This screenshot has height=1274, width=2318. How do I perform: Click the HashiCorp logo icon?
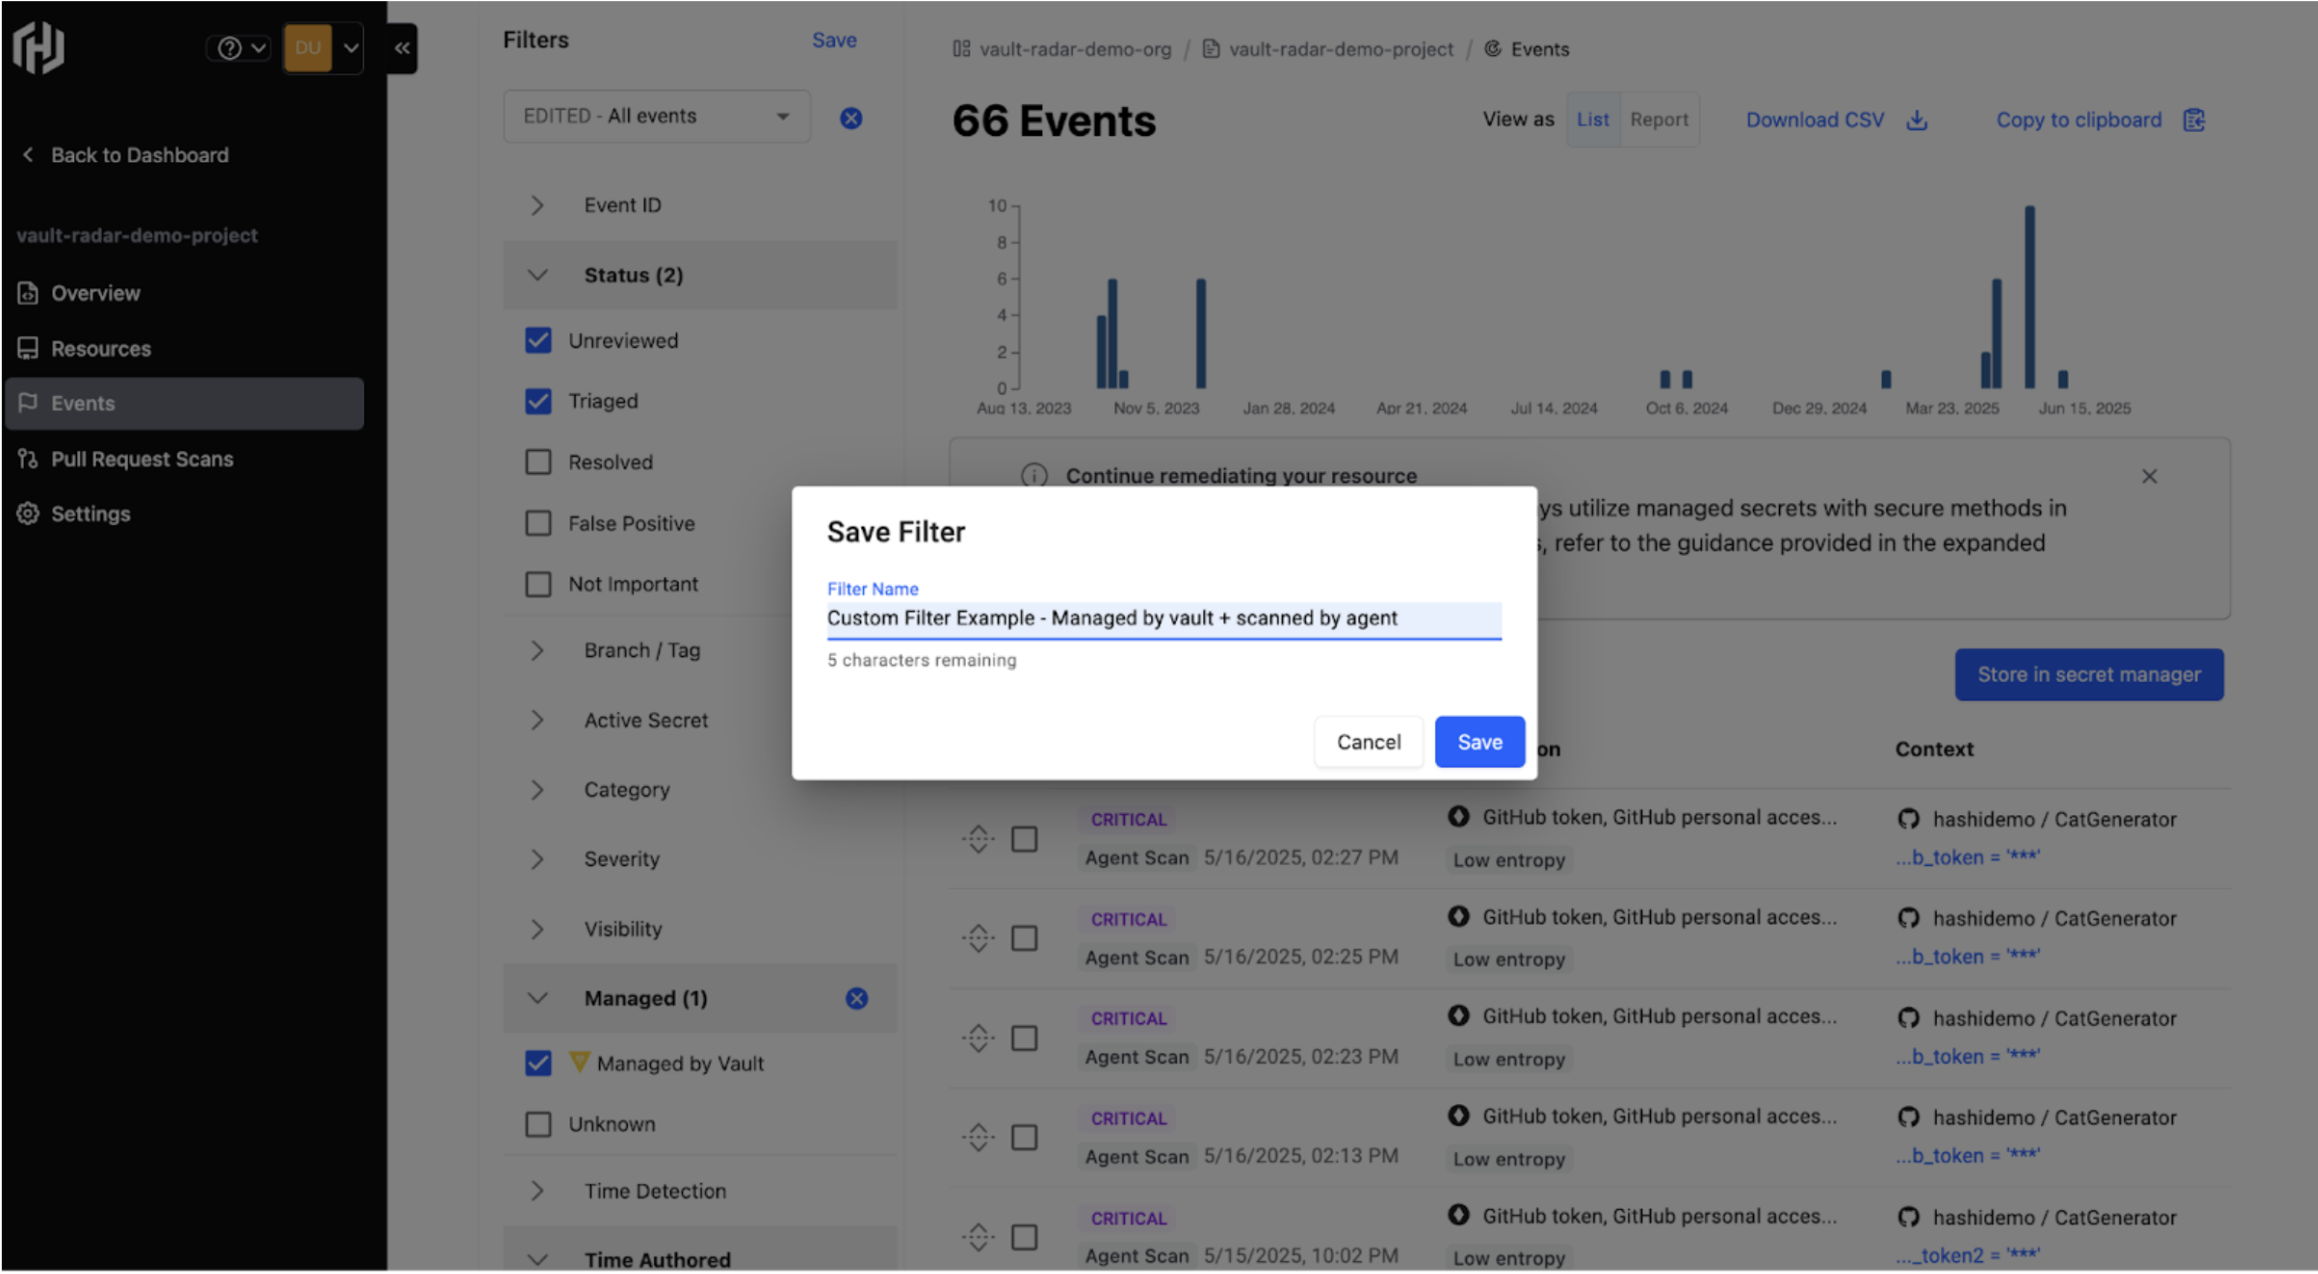pos(39,46)
